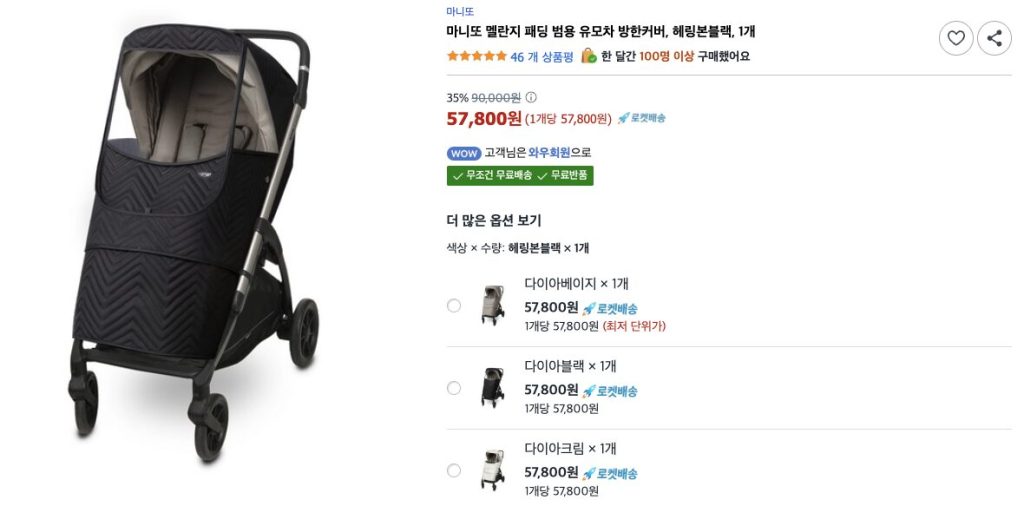Click the 무조건 무료배송 green badge

point(491,176)
